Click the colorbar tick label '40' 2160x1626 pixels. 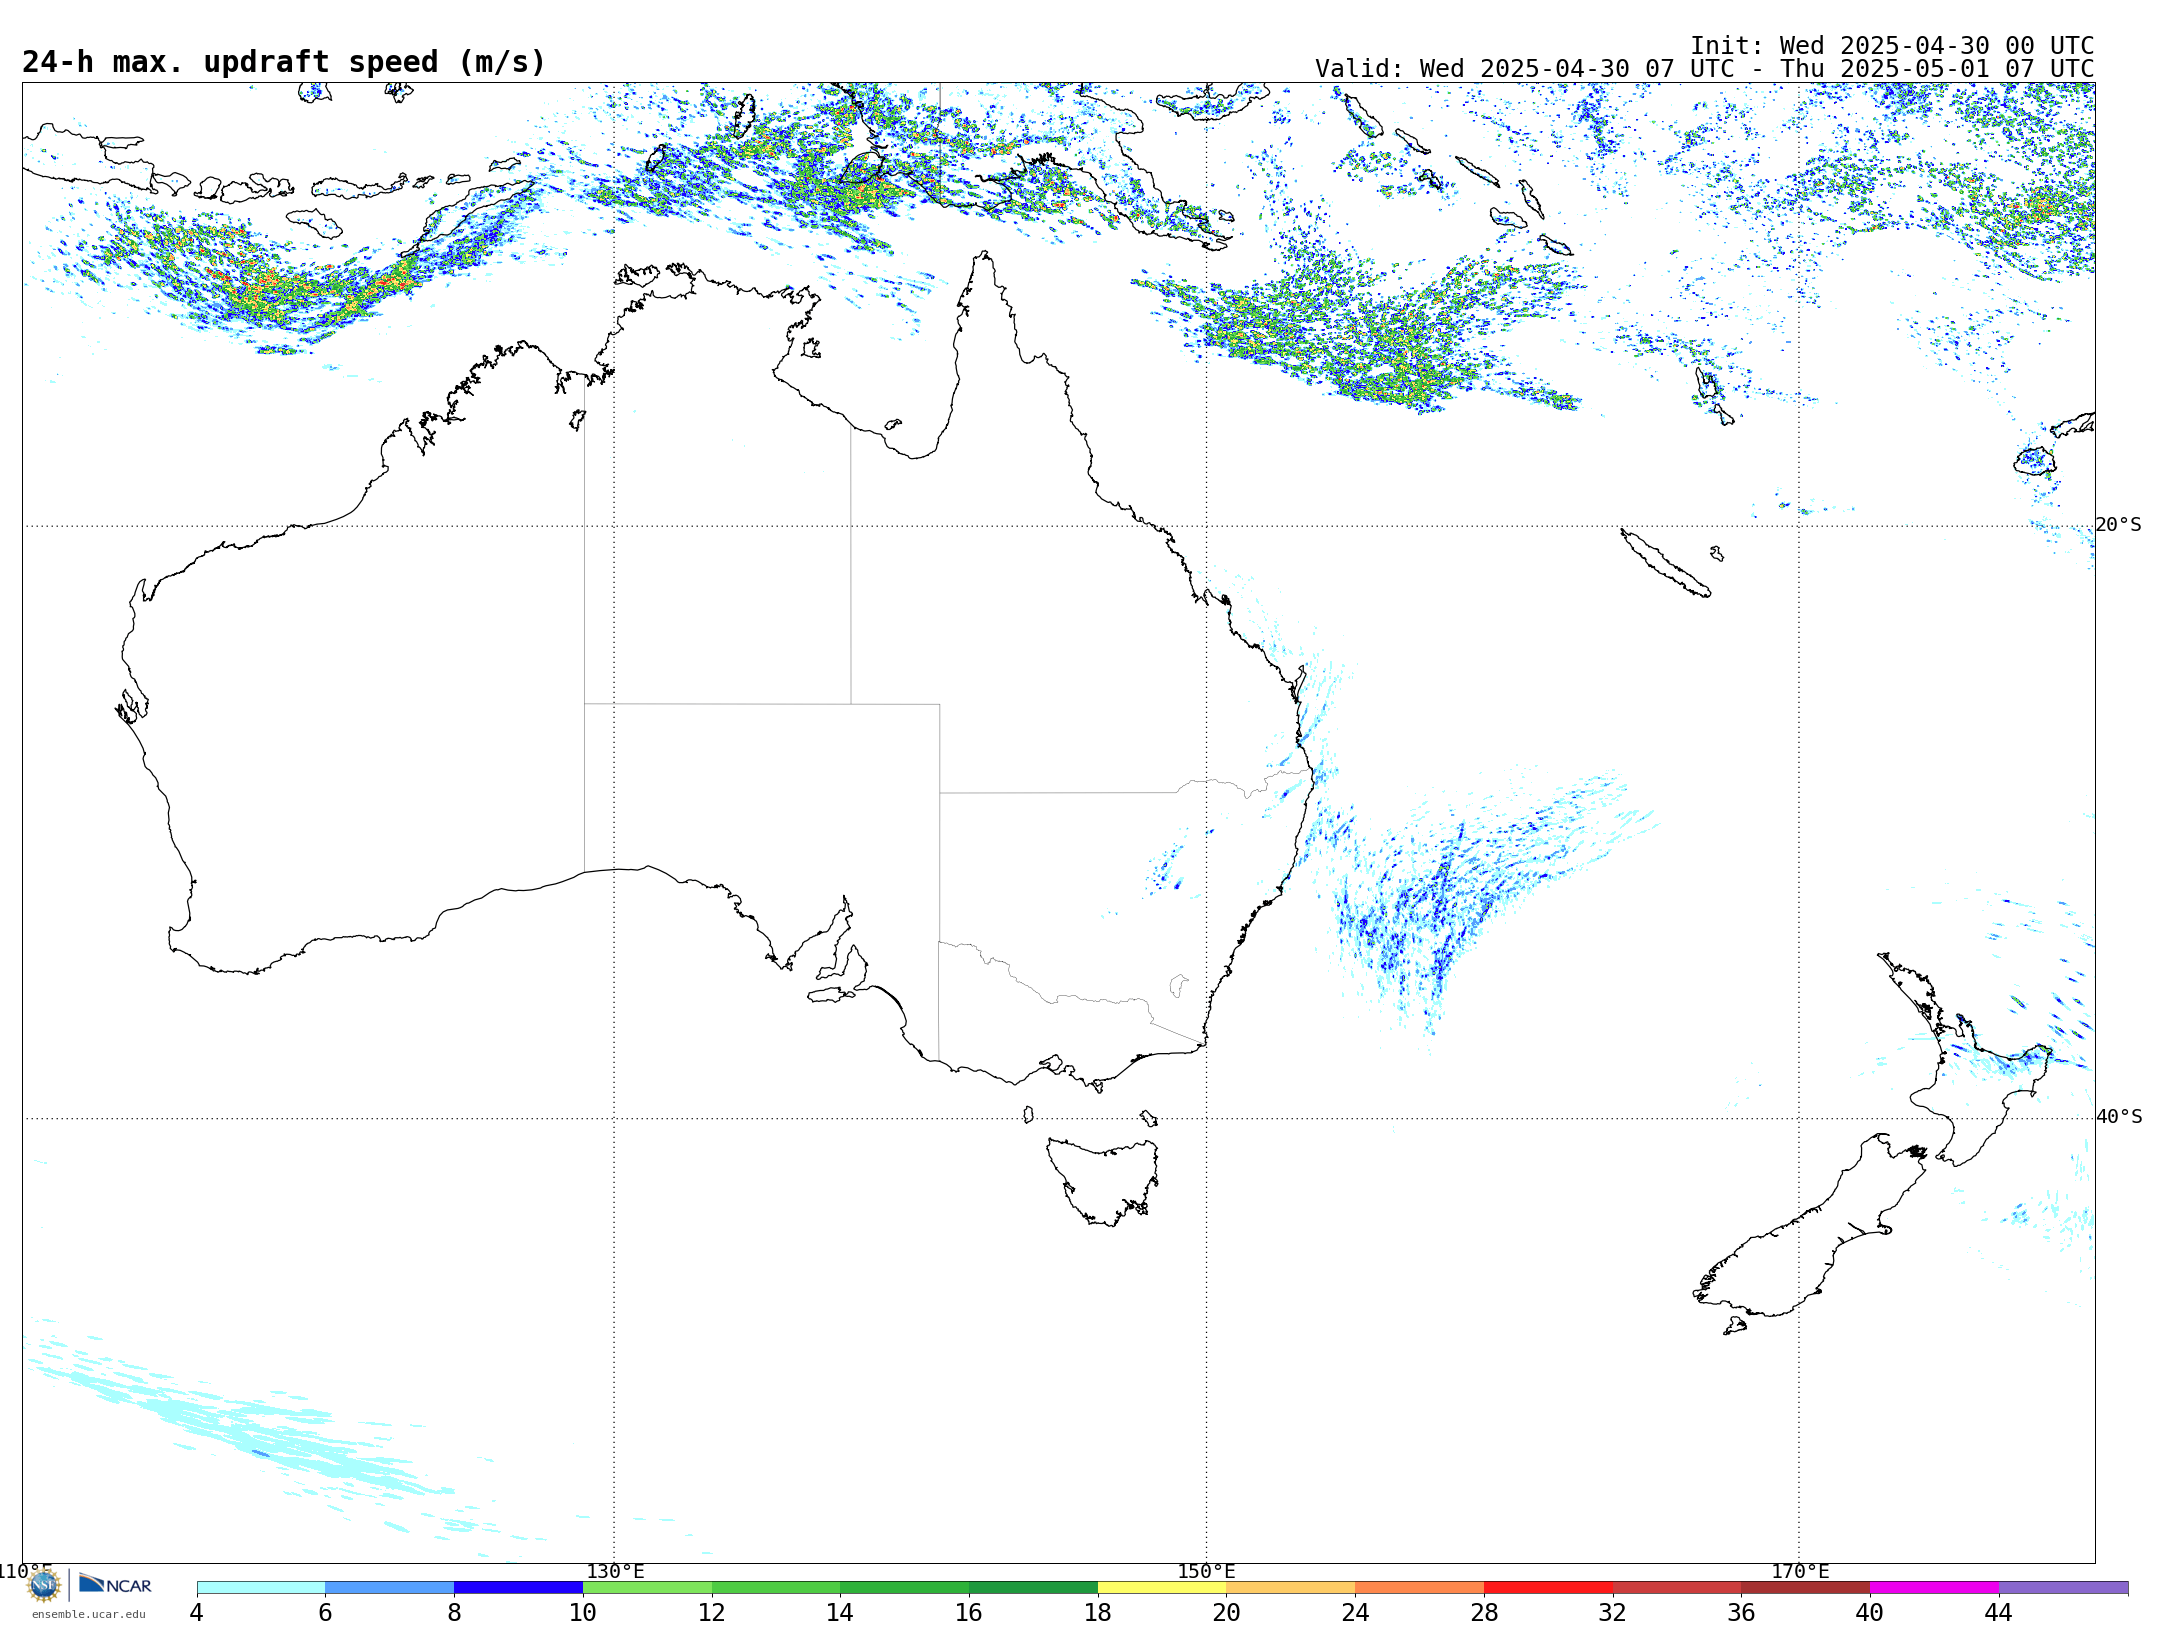(1870, 1613)
